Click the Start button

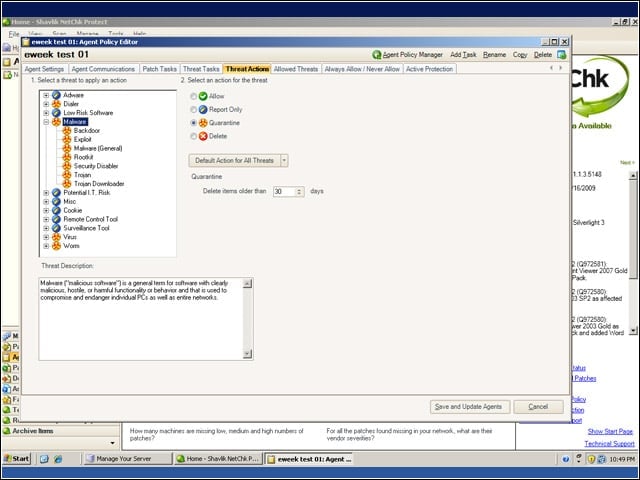[x=16, y=459]
